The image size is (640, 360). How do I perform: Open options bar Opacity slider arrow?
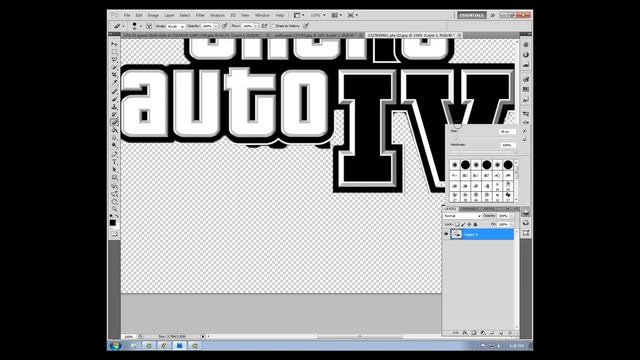[x=216, y=26]
